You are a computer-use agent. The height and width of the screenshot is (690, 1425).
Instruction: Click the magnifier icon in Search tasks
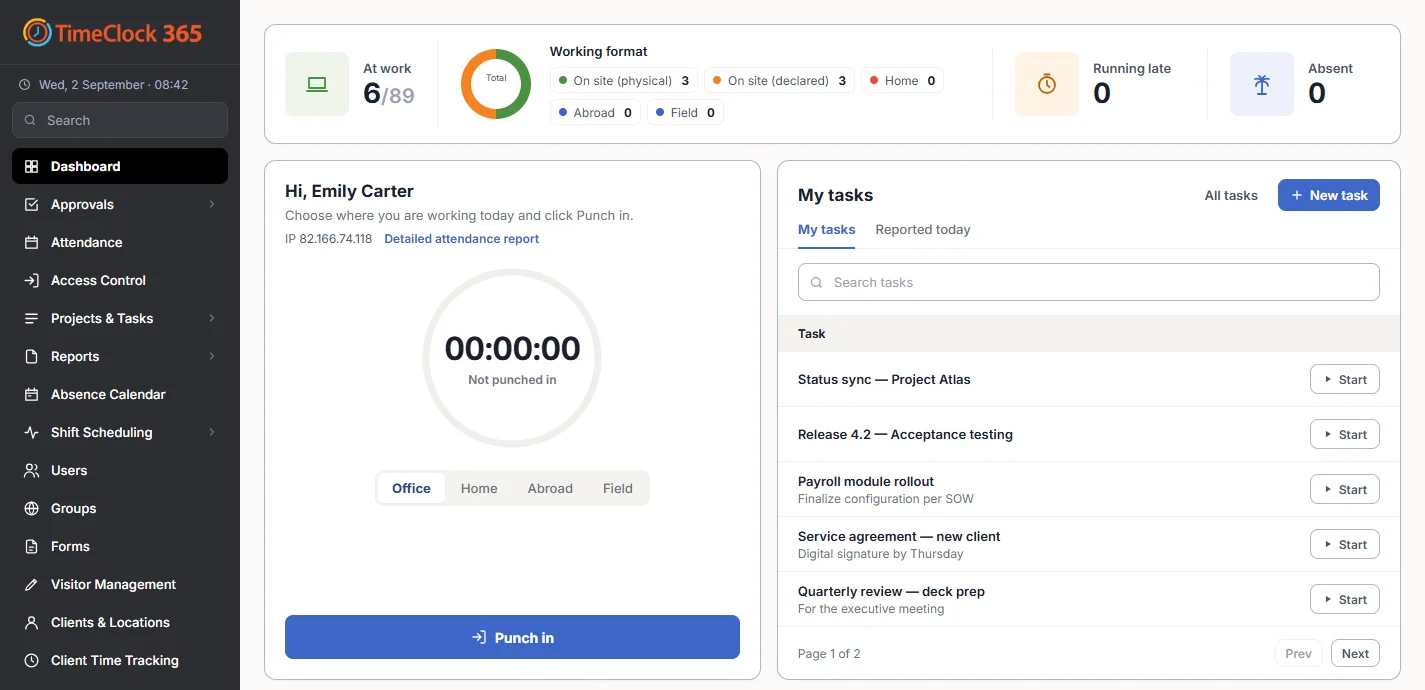coord(816,282)
